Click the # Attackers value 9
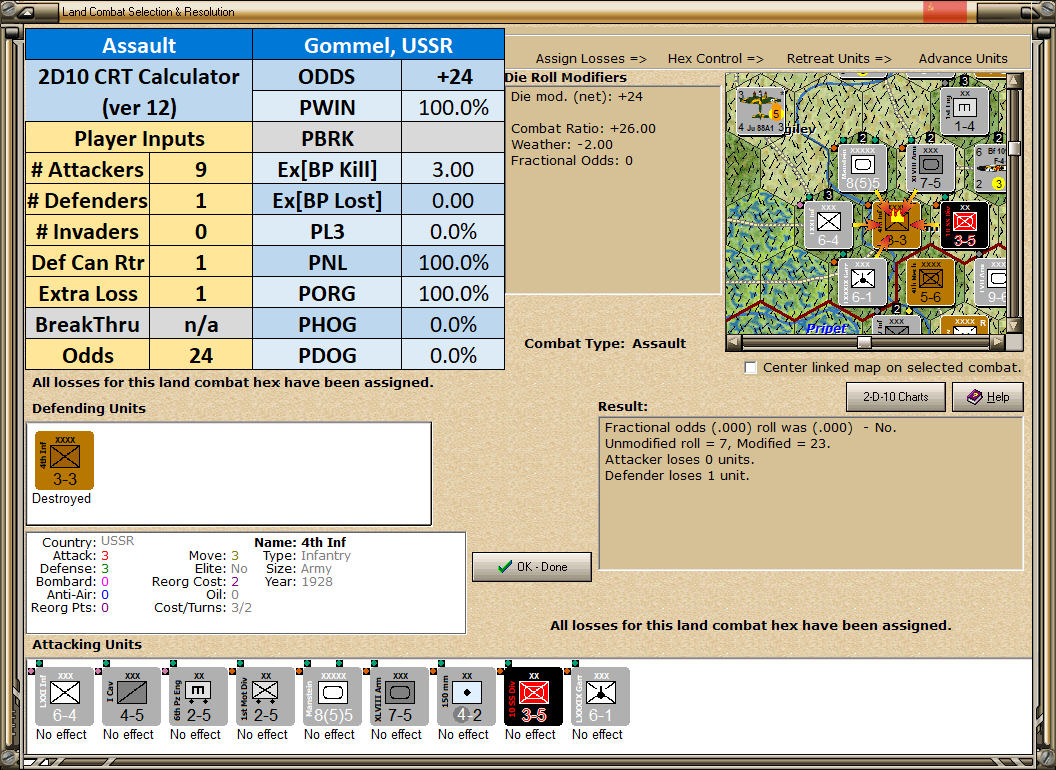Image resolution: width=1056 pixels, height=770 pixels. [201, 169]
